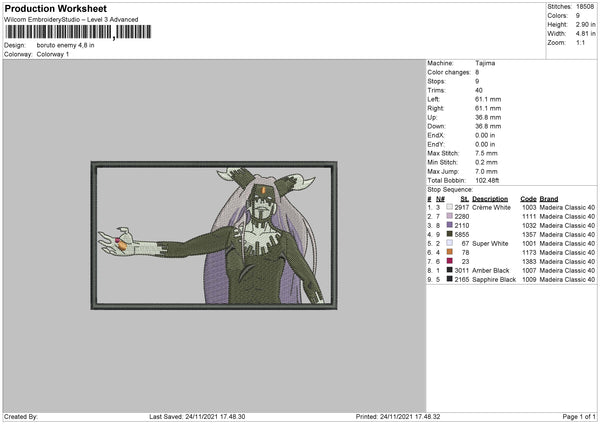Select the 'Crème White' description

pos(491,207)
